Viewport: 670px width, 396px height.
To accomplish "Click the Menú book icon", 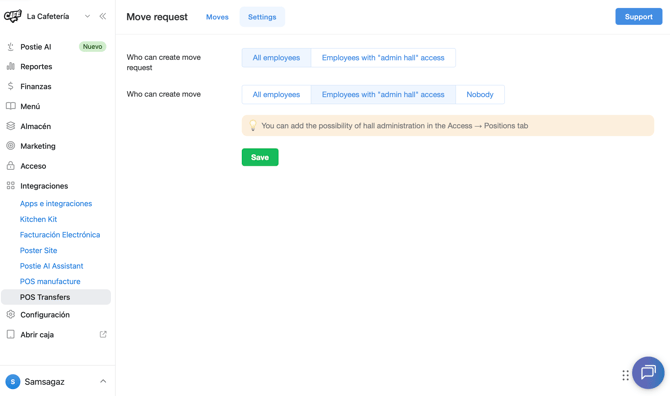I will [11, 106].
